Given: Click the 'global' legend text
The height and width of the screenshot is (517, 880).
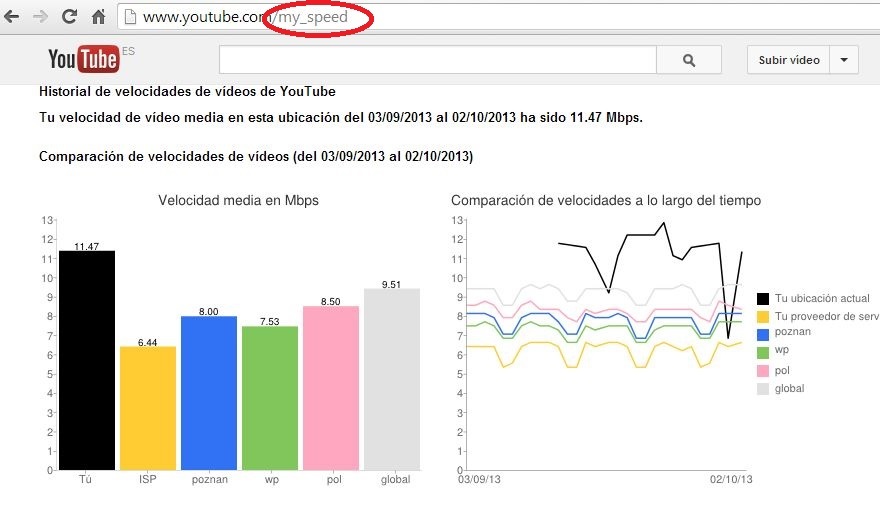Looking at the screenshot, I should coord(790,388).
